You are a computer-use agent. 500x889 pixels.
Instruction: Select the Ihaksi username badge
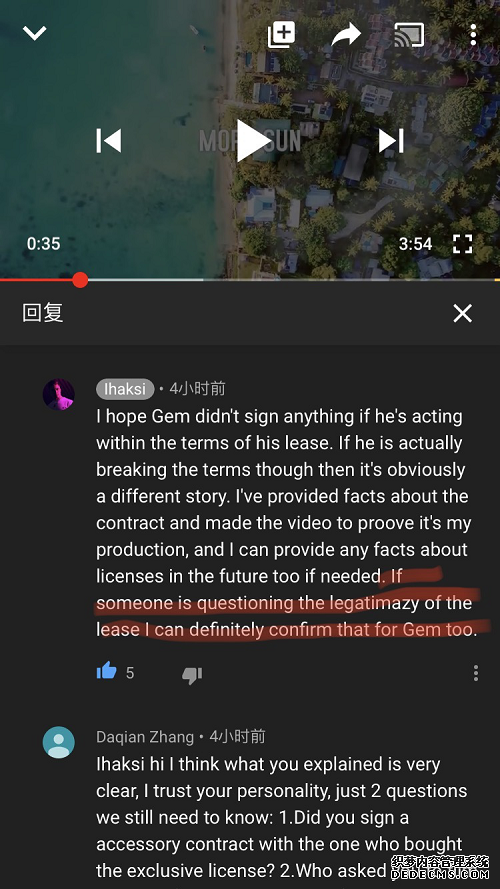[125, 389]
